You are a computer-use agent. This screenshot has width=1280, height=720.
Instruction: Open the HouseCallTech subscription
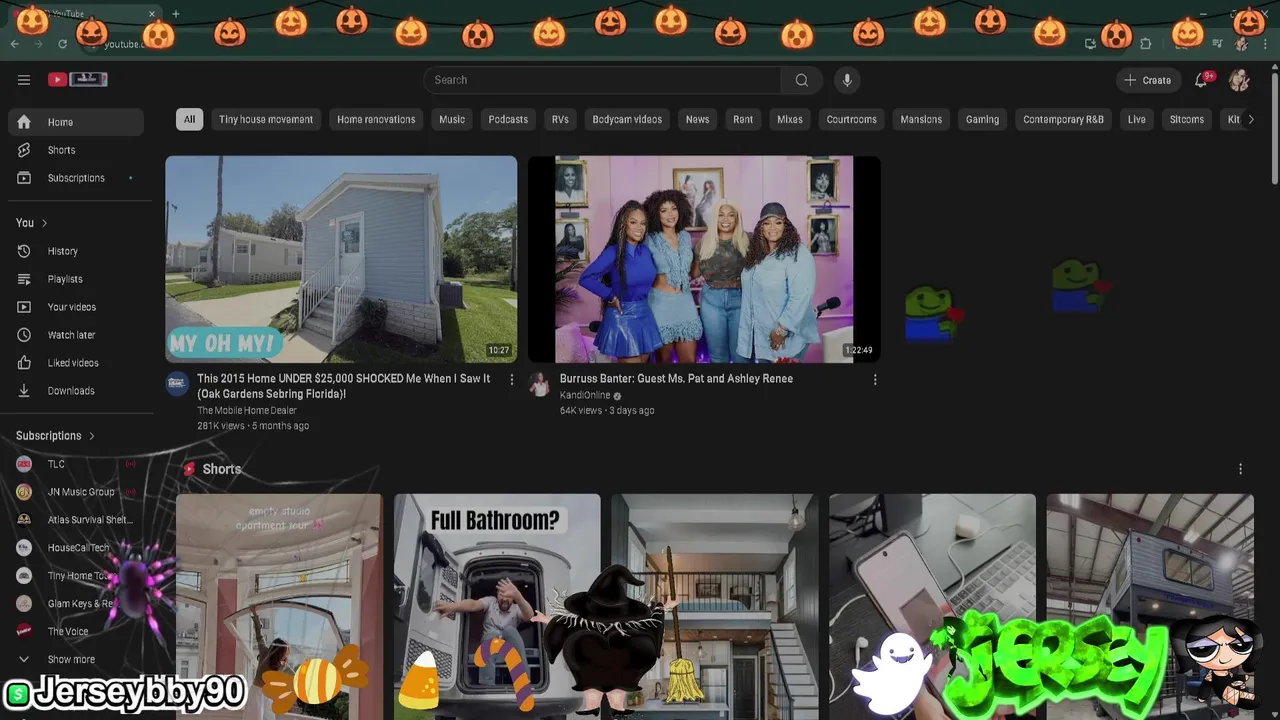pyautogui.click(x=76, y=548)
